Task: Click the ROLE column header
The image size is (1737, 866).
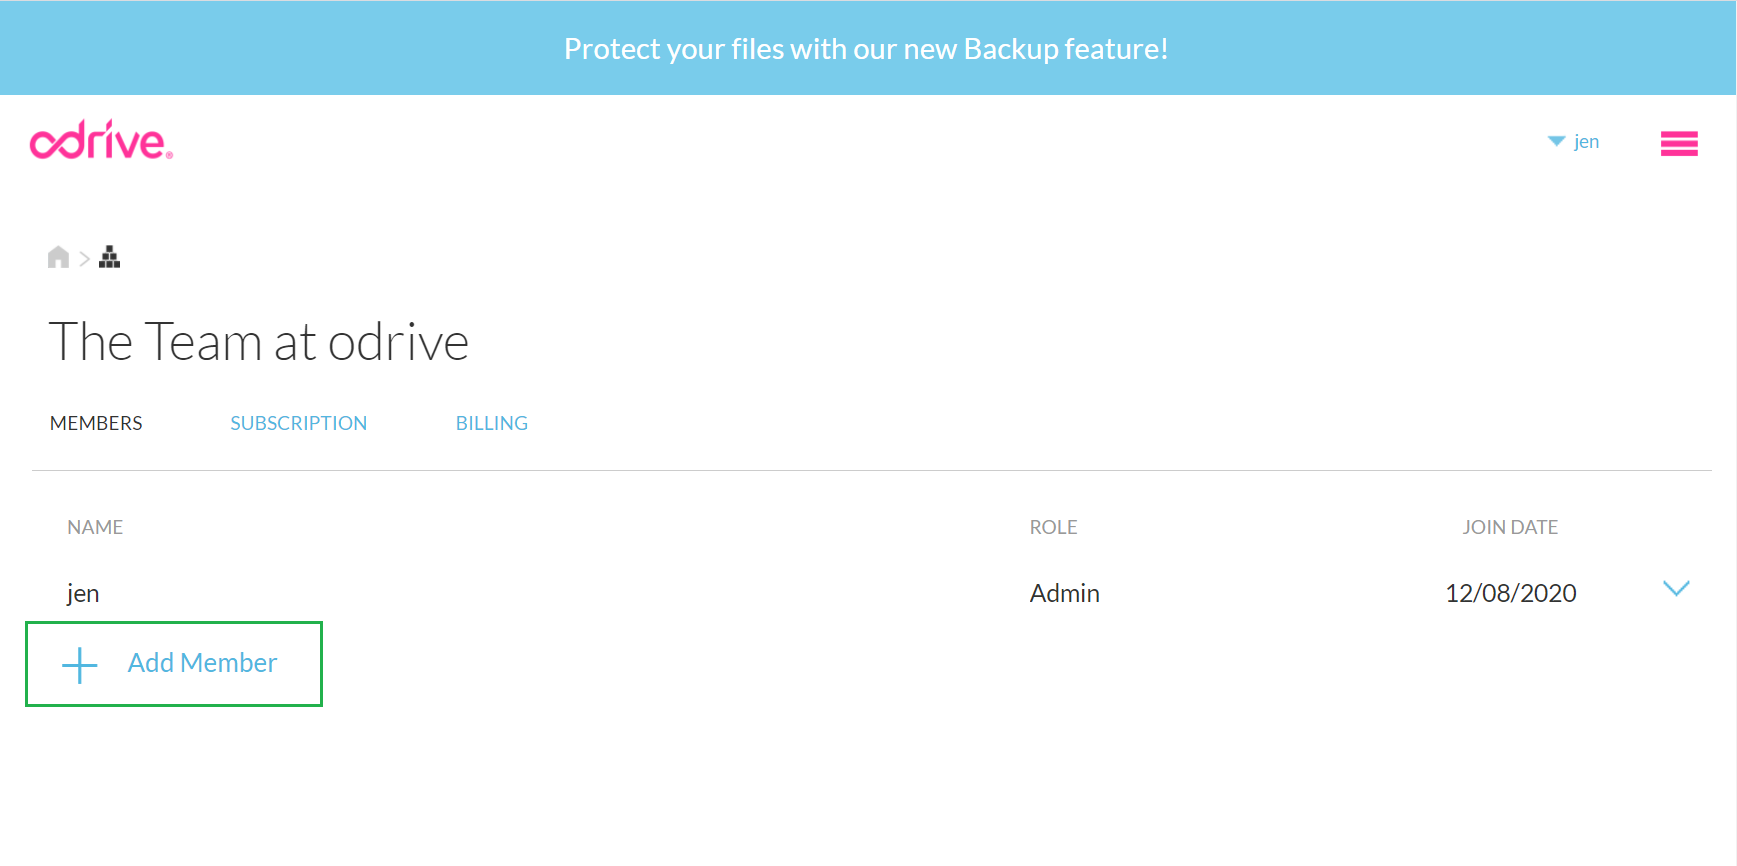Action: [1053, 527]
